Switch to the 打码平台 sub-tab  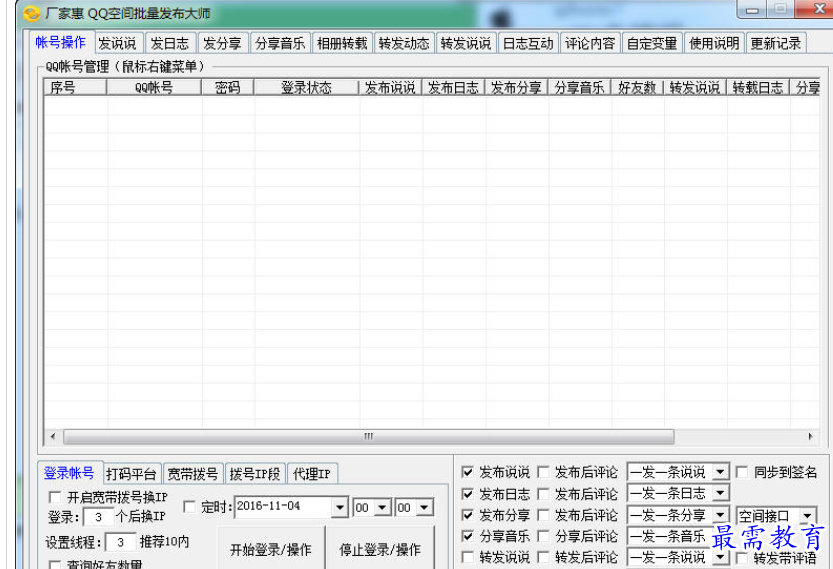131,473
